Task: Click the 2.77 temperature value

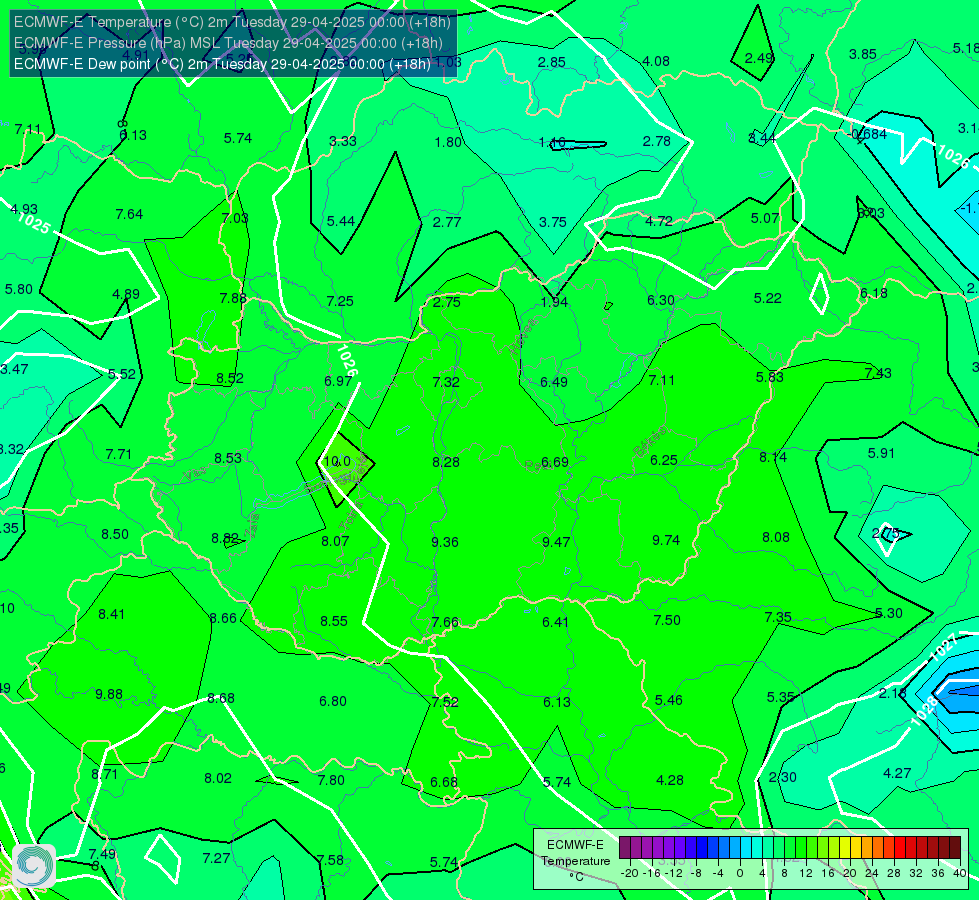Action: pos(447,222)
